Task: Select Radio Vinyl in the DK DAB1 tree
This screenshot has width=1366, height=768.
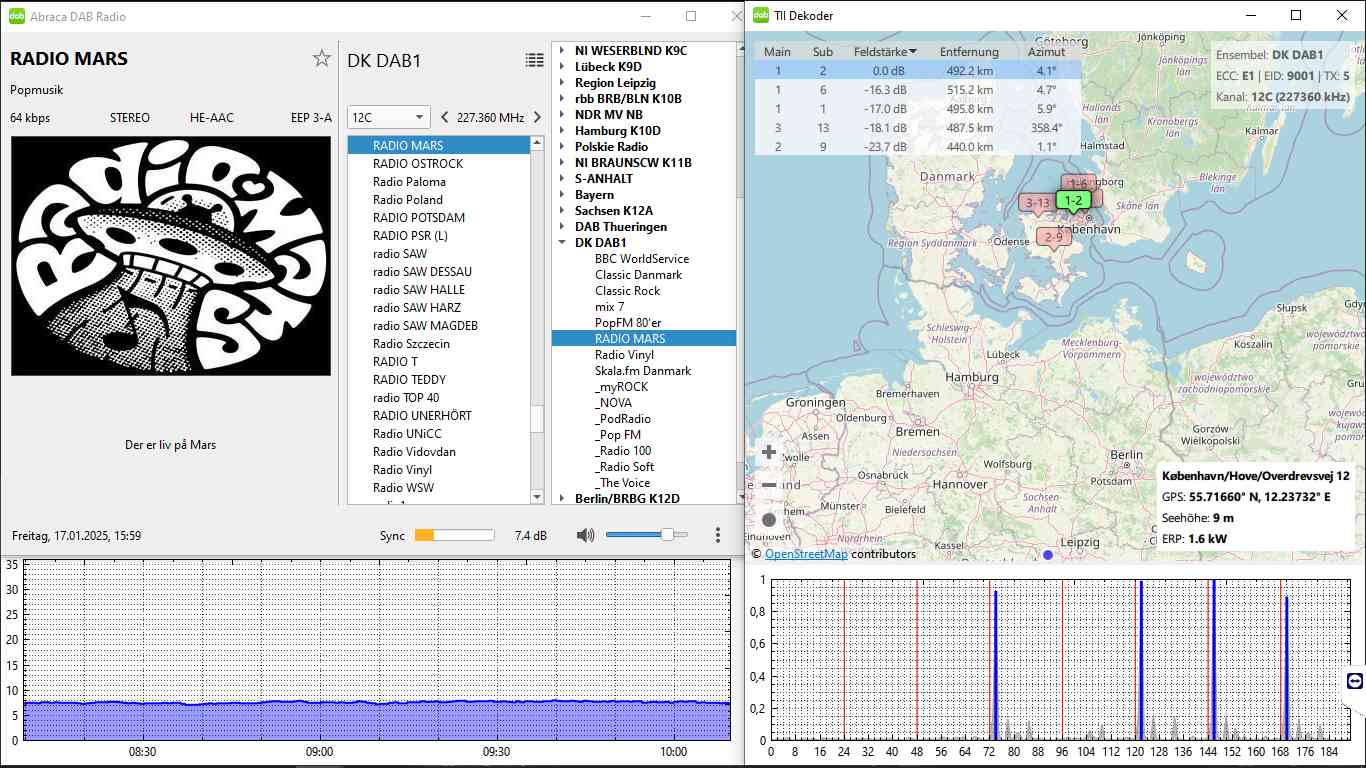Action: point(625,355)
